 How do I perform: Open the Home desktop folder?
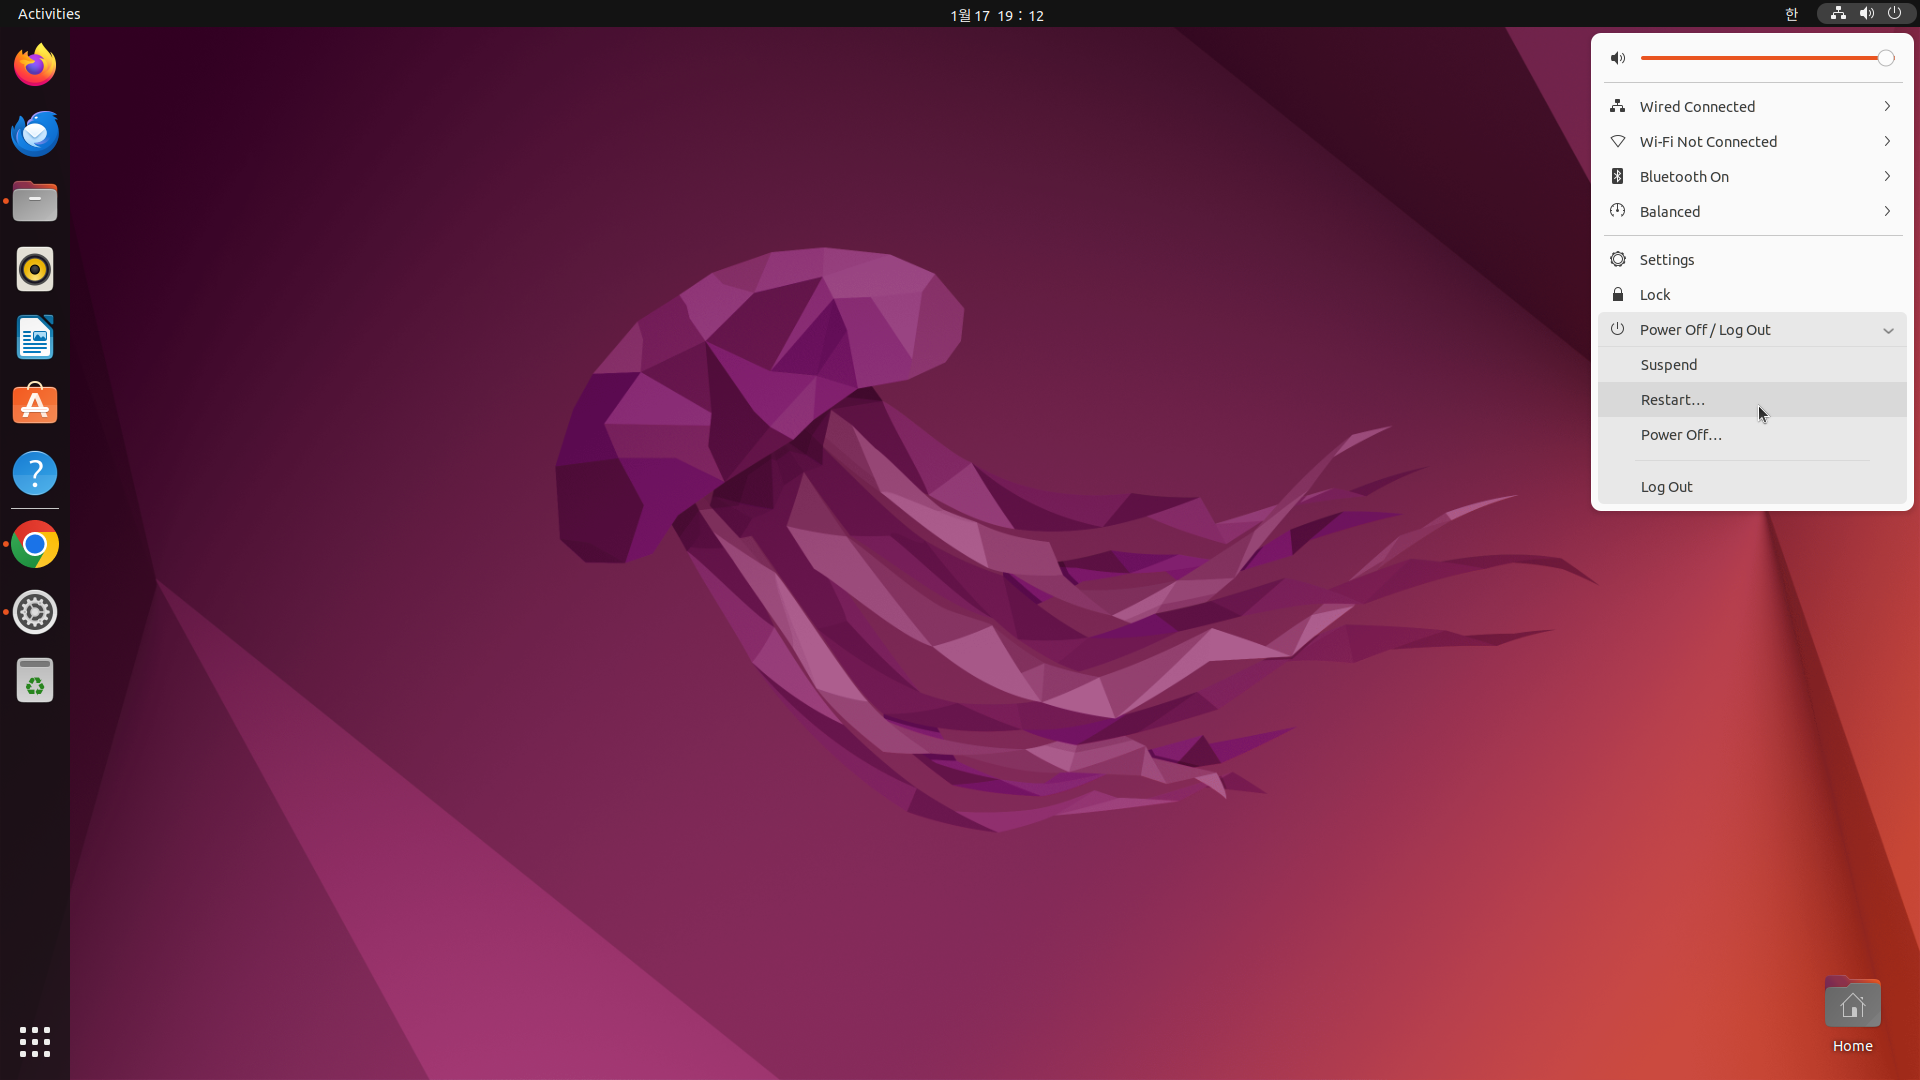click(1852, 1014)
